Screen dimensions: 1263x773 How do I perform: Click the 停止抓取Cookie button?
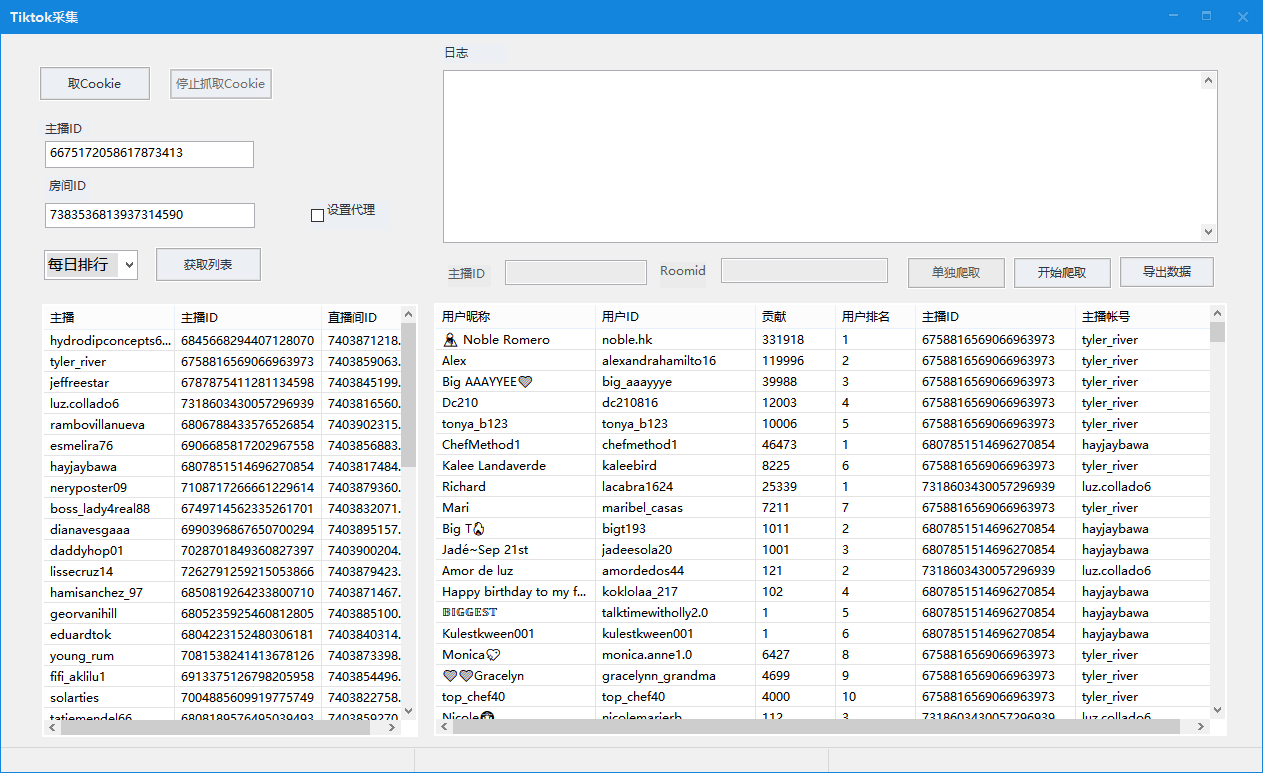221,84
